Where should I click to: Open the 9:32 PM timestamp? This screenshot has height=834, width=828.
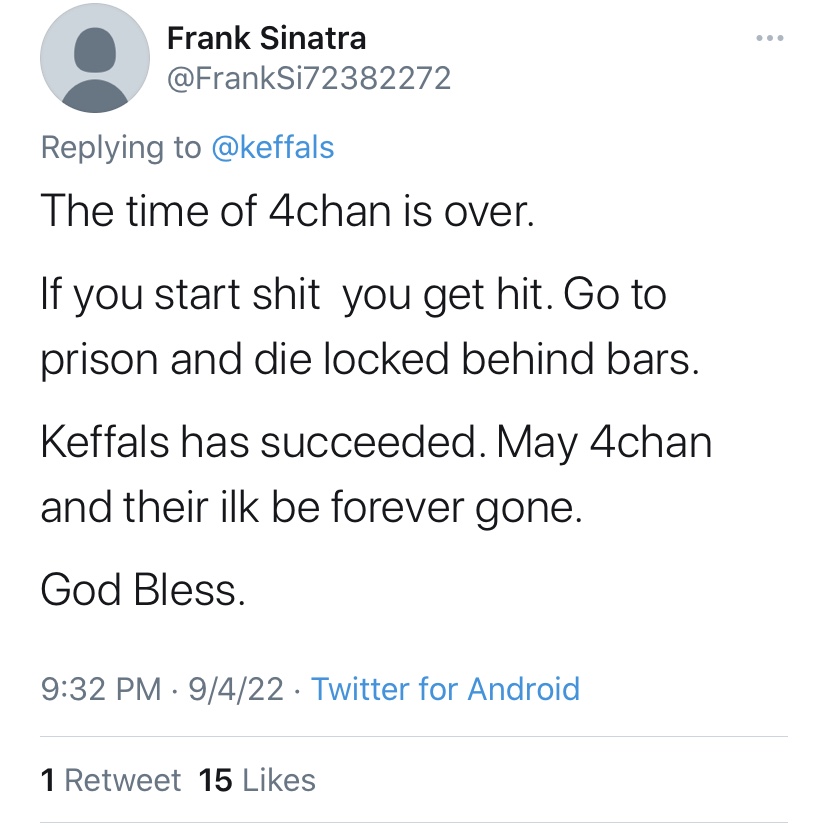click(x=100, y=689)
